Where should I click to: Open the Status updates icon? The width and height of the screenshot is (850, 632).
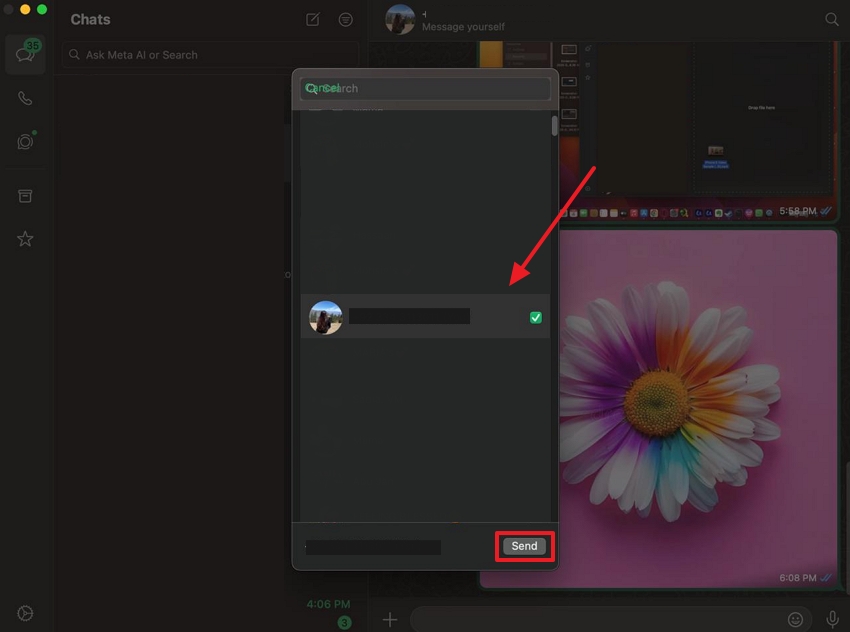[x=25, y=142]
